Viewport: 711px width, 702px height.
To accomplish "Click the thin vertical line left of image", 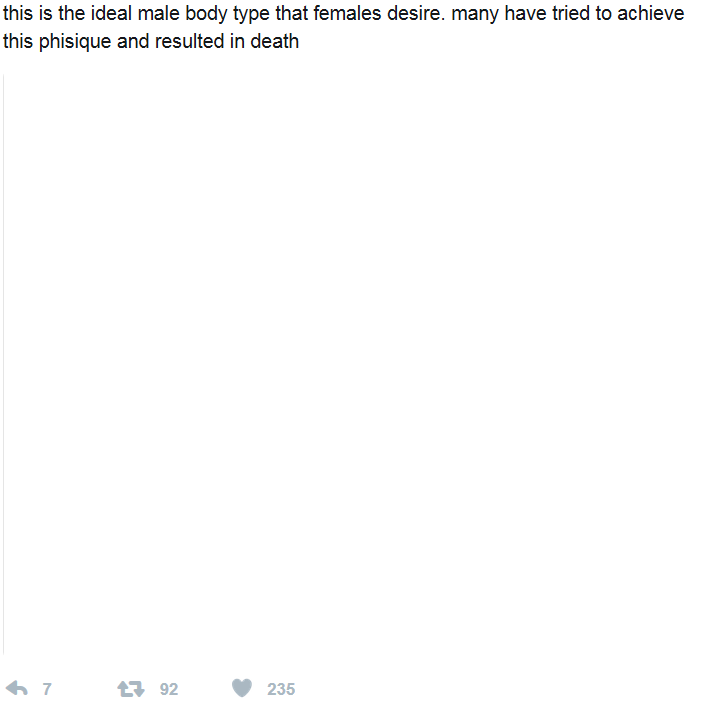I will pyautogui.click(x=4, y=364).
